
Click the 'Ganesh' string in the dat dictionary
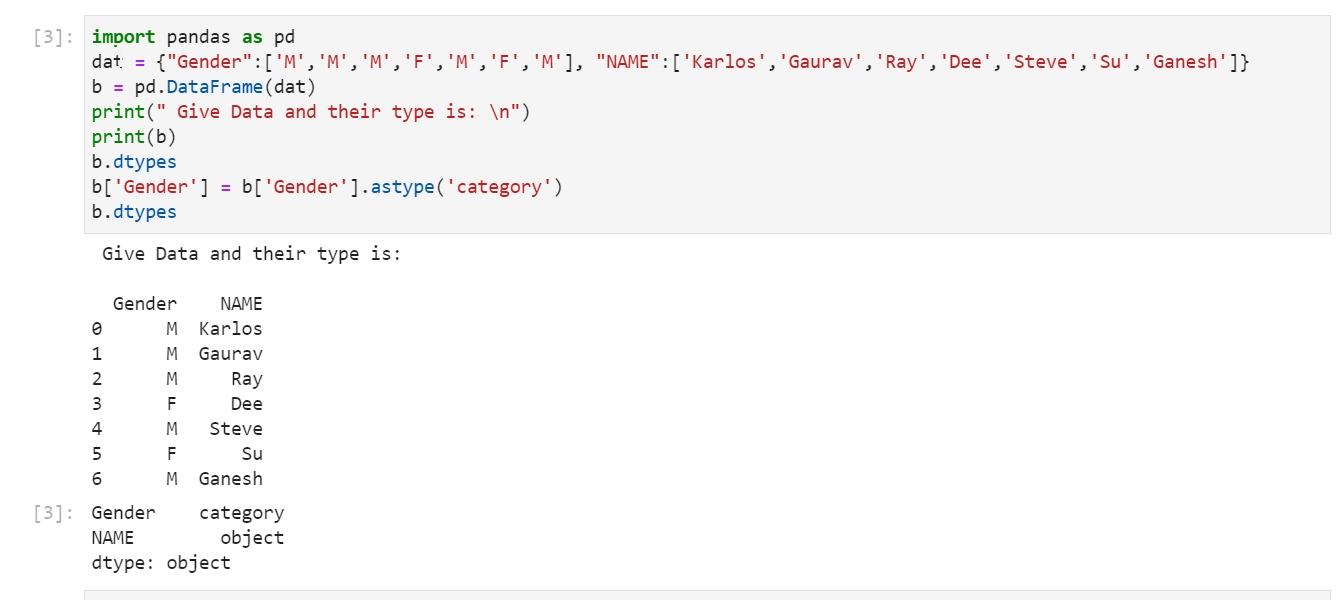[1186, 62]
